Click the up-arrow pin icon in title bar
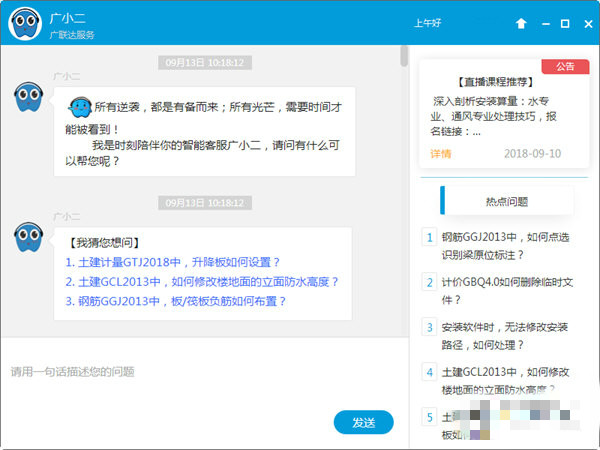The height and width of the screenshot is (450, 600). tap(521, 23)
